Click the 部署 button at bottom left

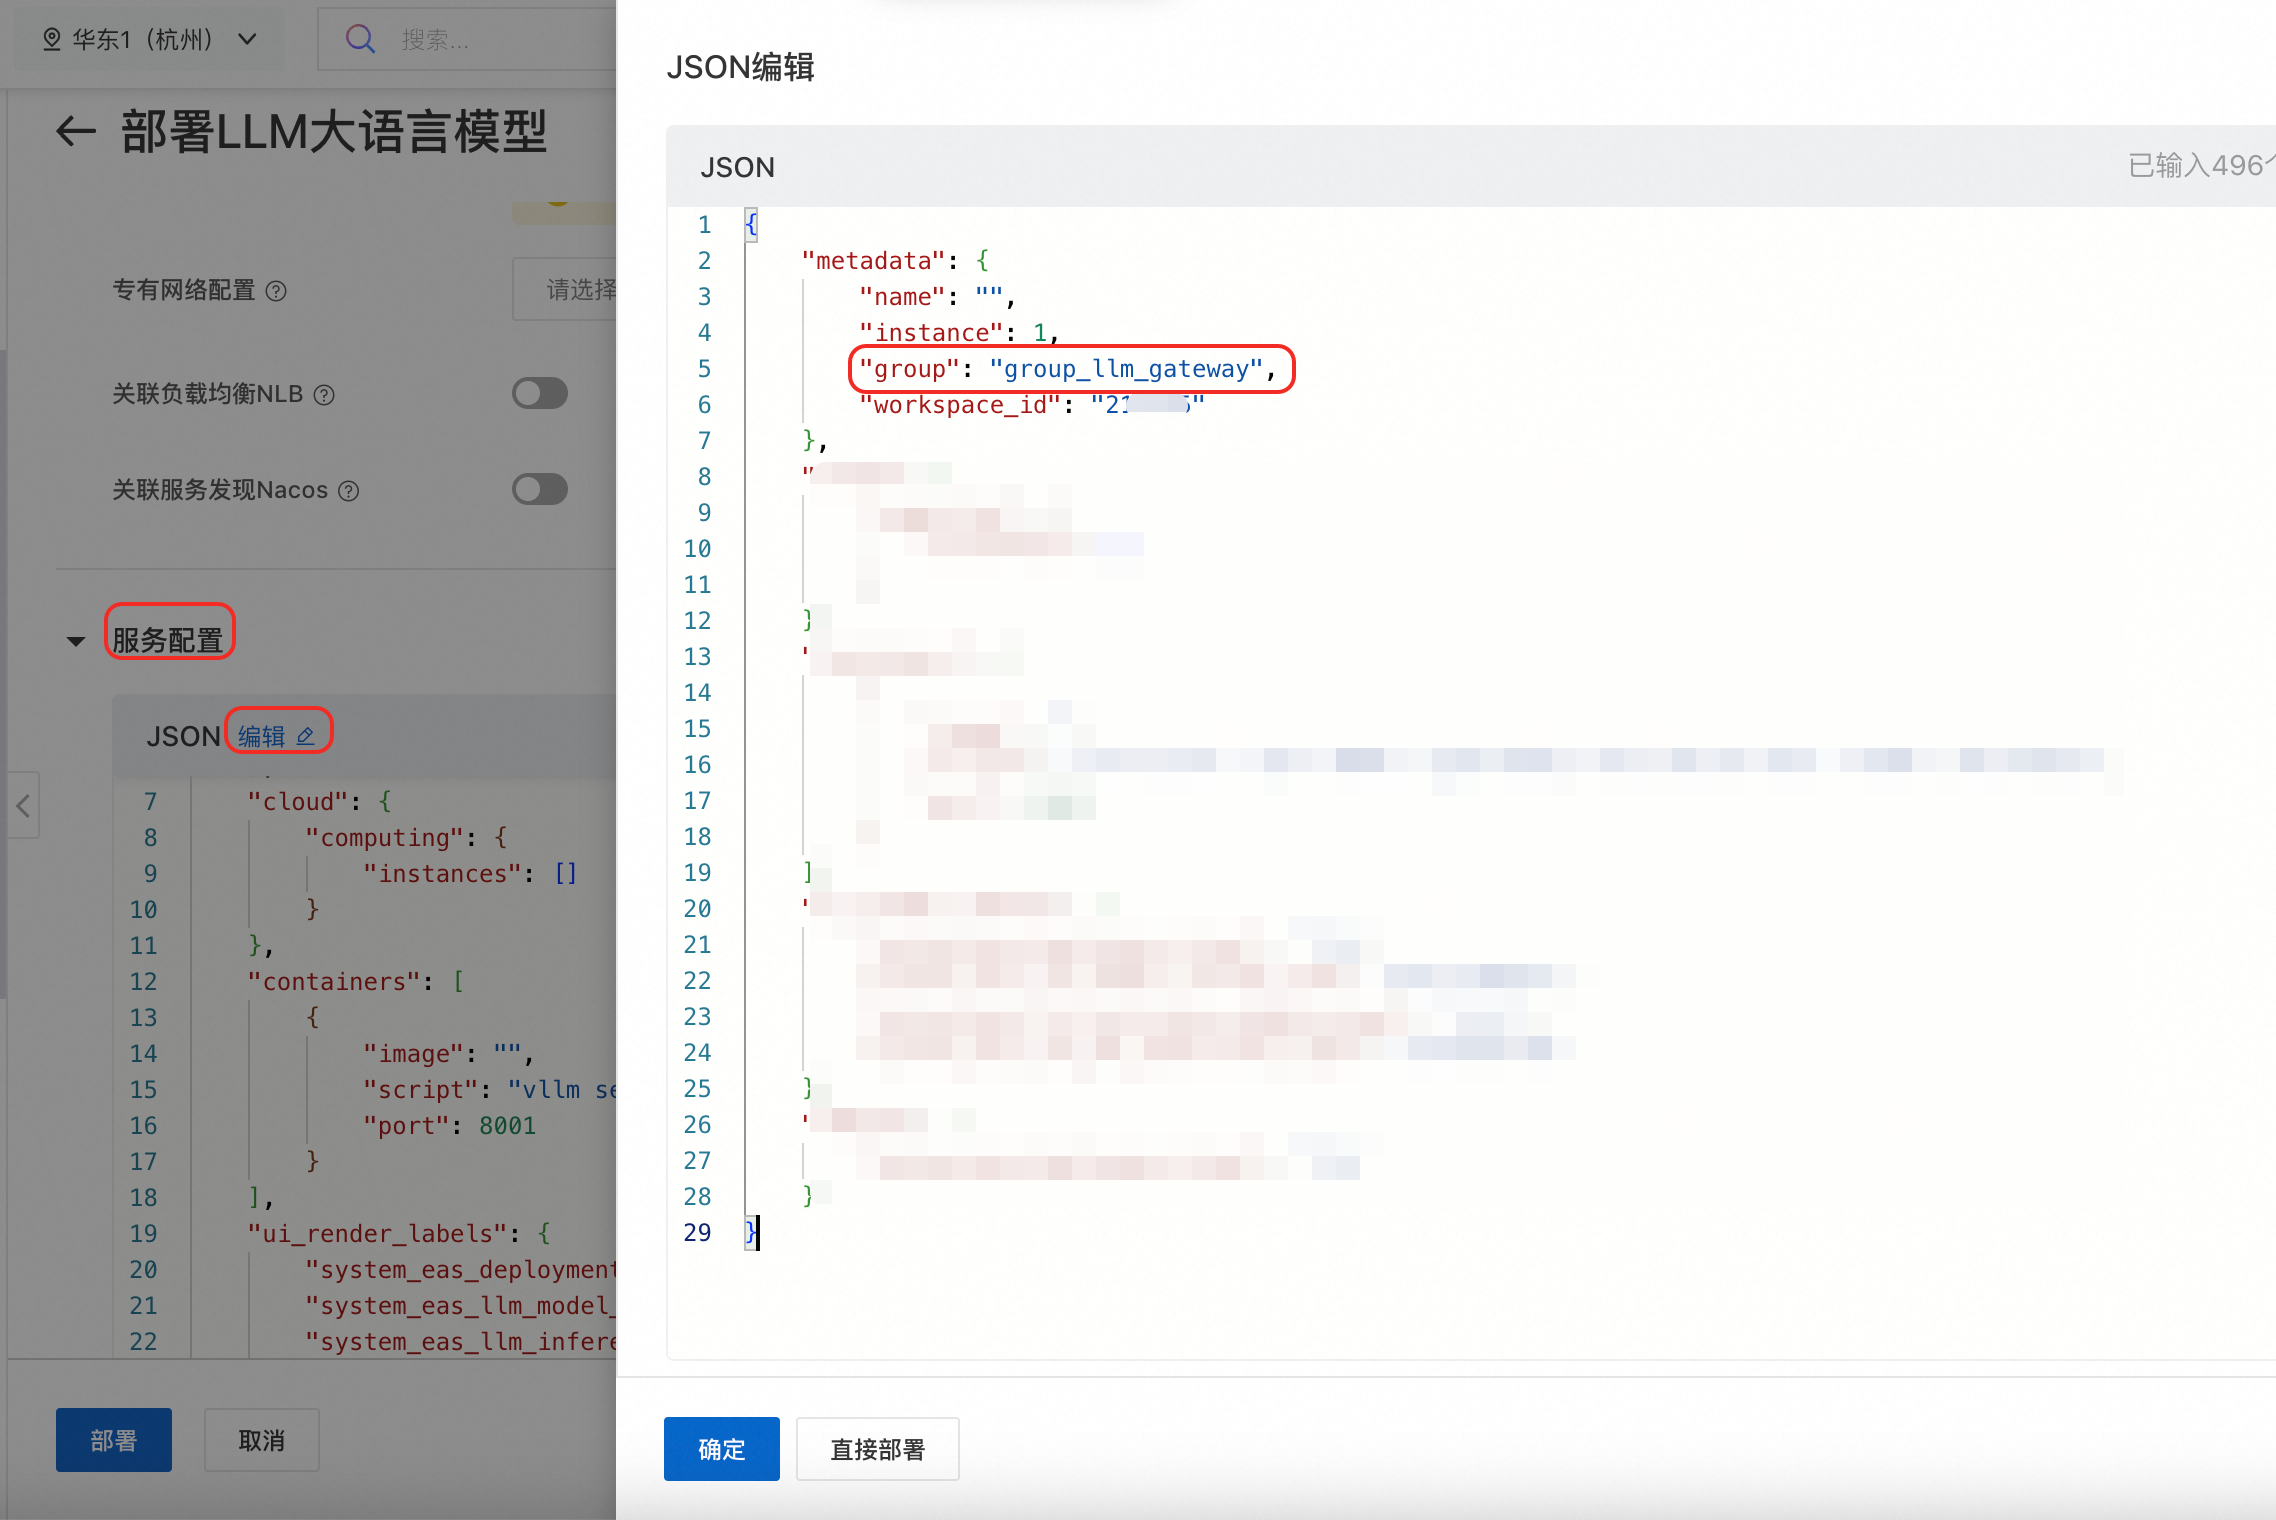pos(113,1440)
